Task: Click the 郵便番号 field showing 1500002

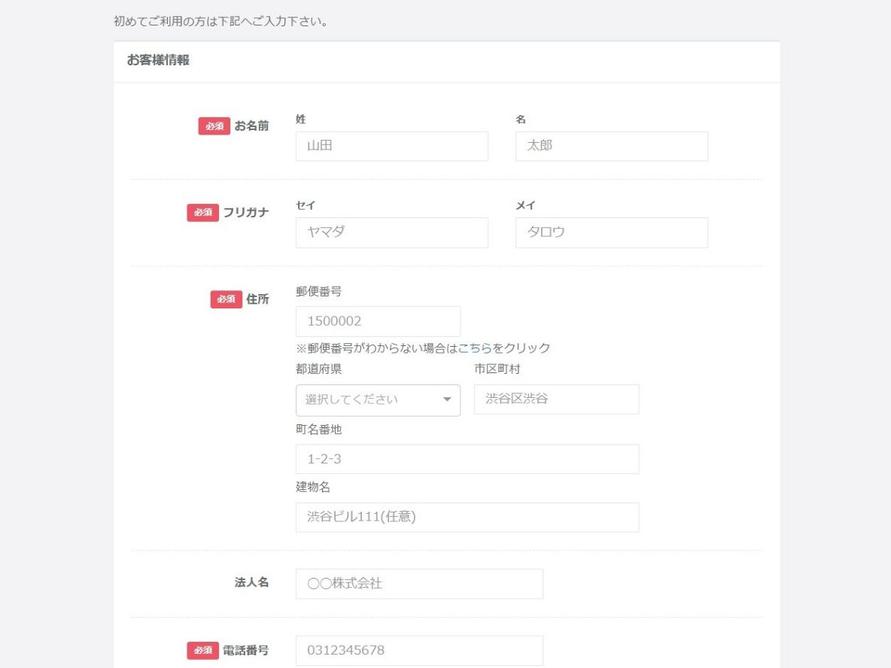Action: 378,322
